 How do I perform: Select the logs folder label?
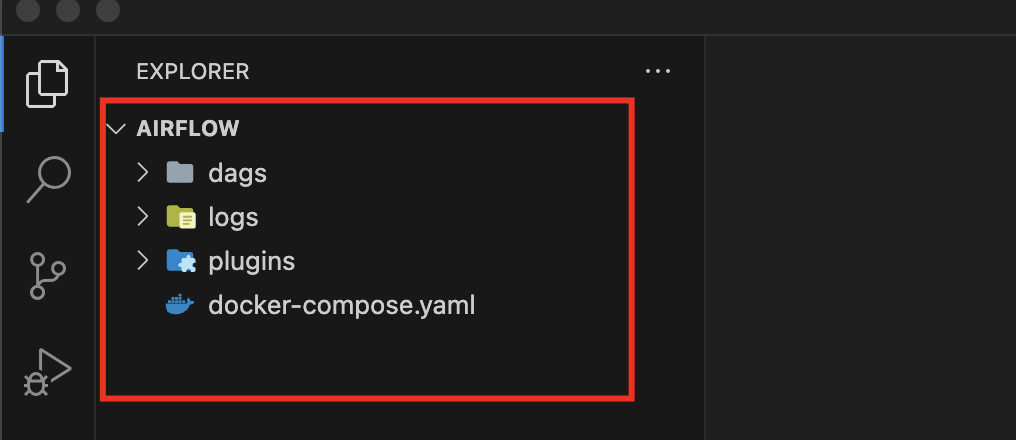233,217
